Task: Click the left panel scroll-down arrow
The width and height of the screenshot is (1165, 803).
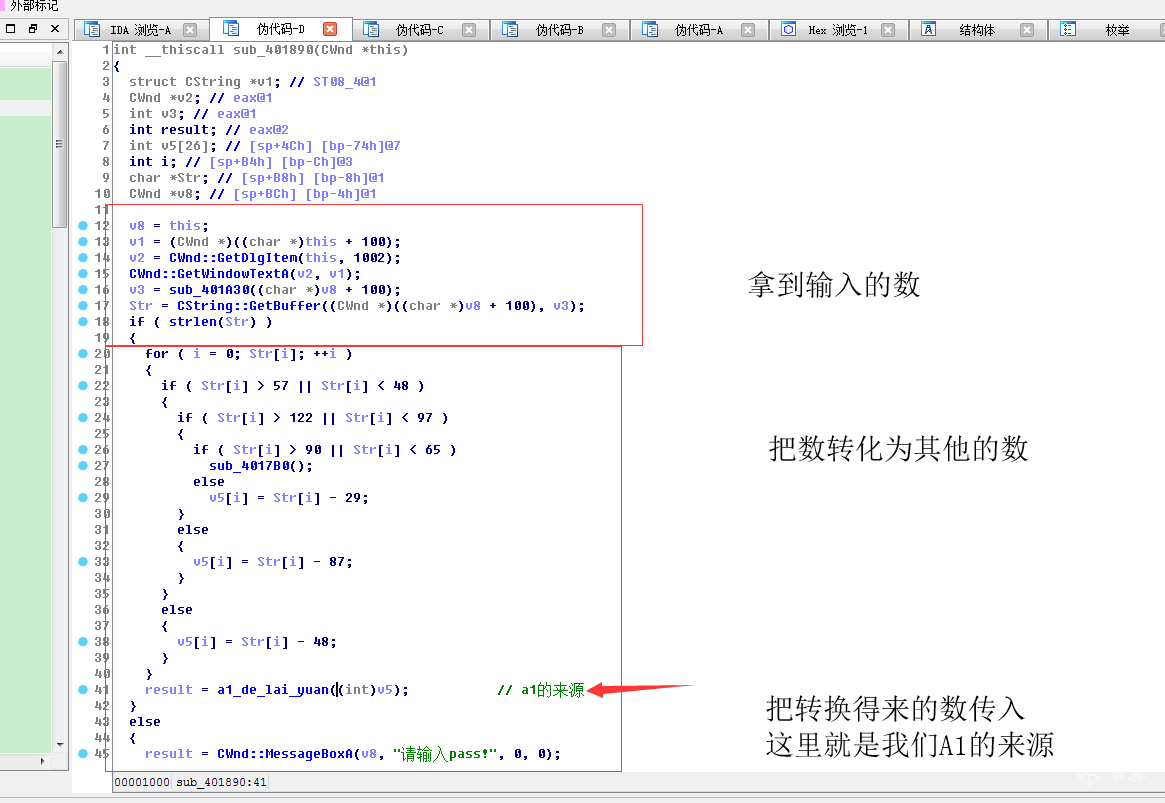Action: click(59, 744)
